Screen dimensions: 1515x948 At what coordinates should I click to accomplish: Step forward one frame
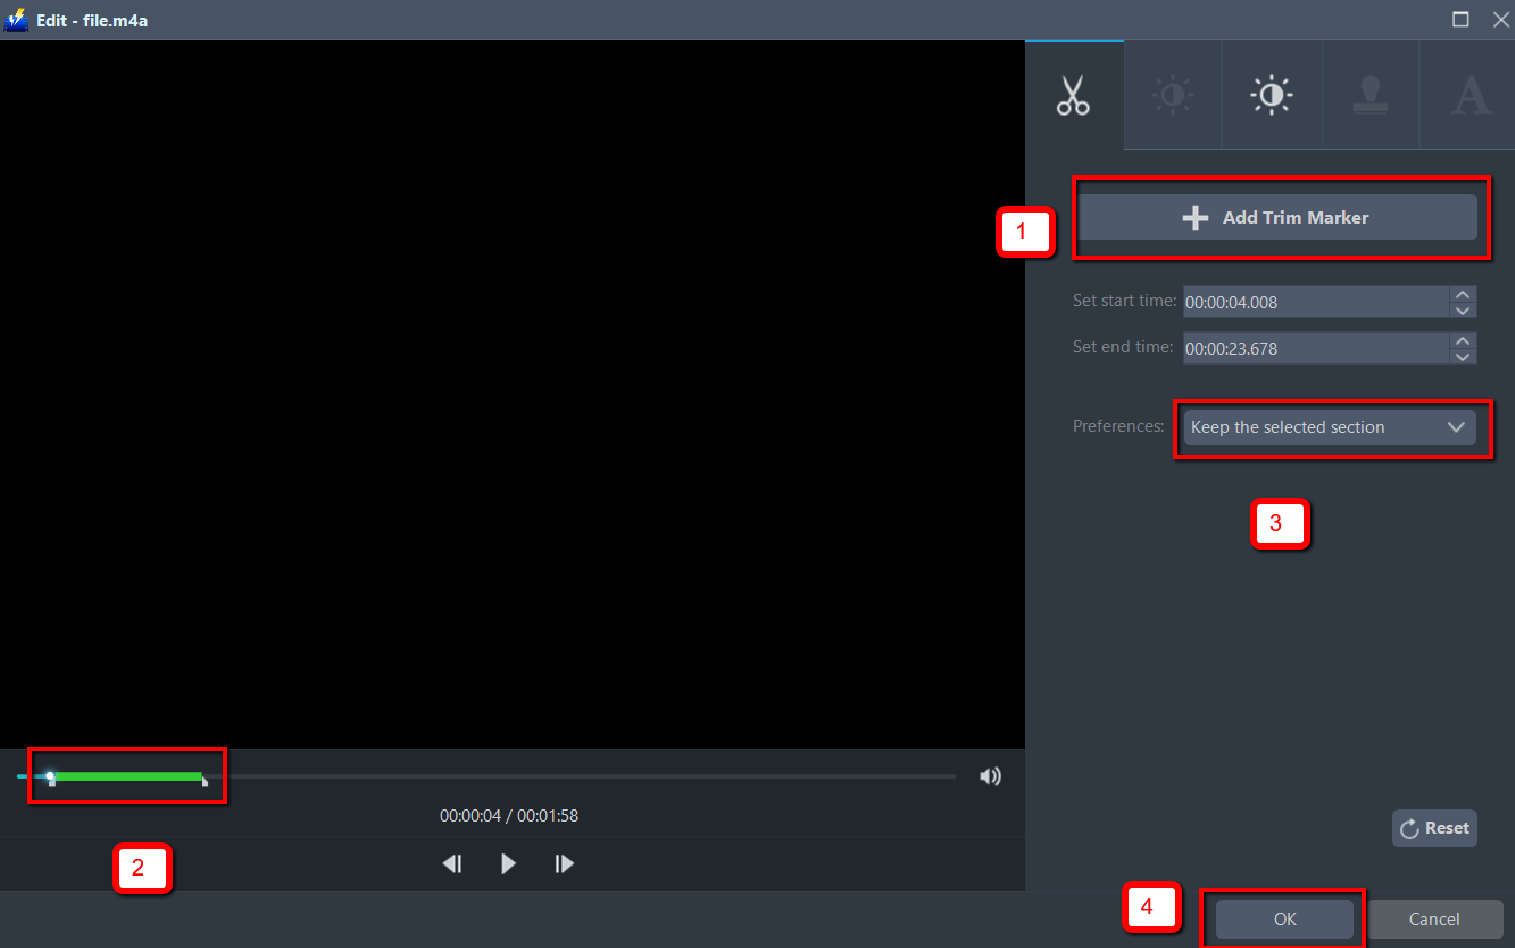pos(563,863)
